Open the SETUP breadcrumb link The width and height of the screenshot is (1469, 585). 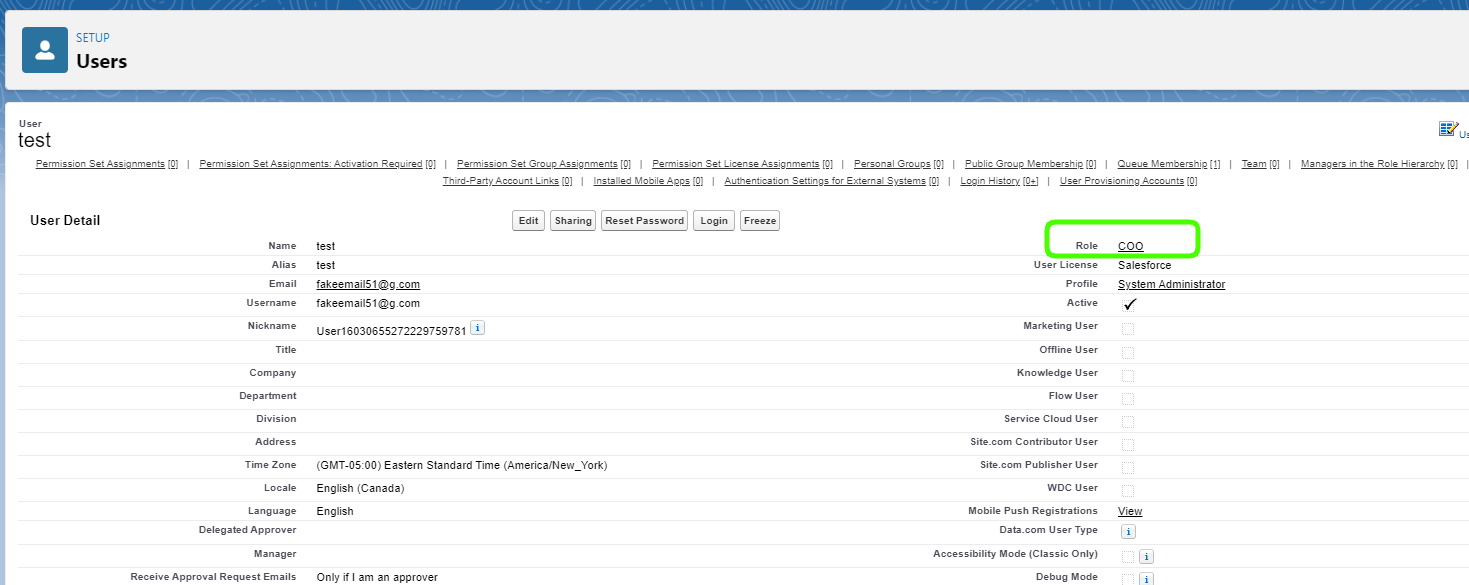(x=93, y=38)
